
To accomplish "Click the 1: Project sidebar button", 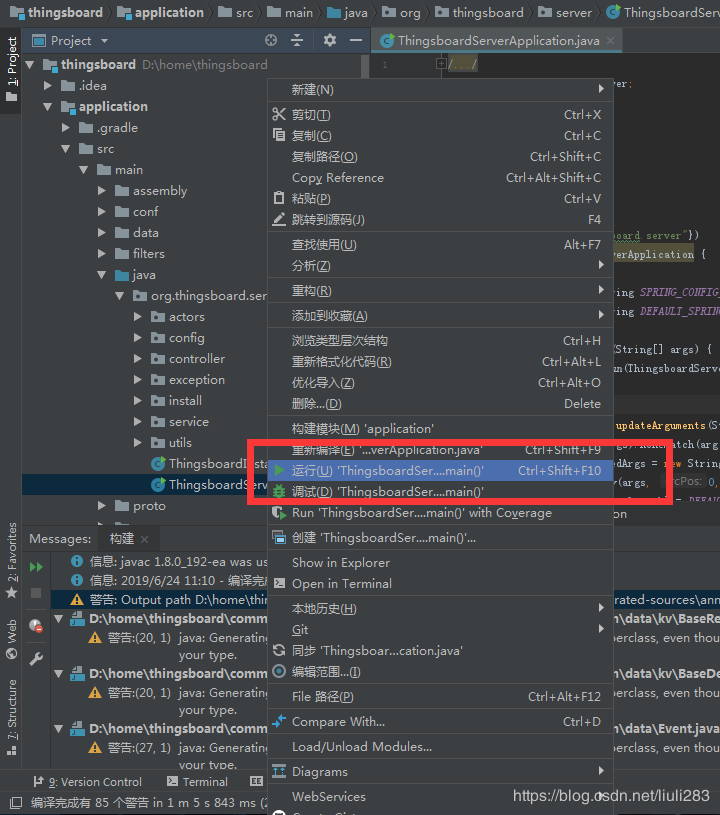I will point(11,69).
